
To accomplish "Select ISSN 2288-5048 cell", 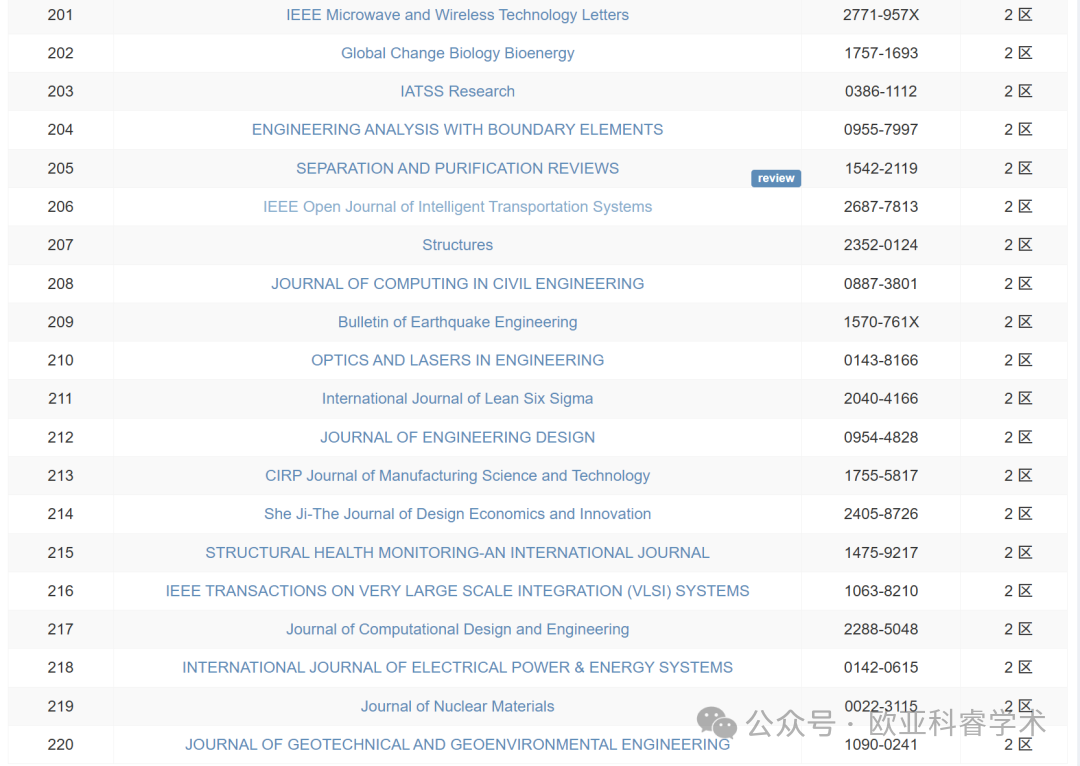I will [x=881, y=629].
